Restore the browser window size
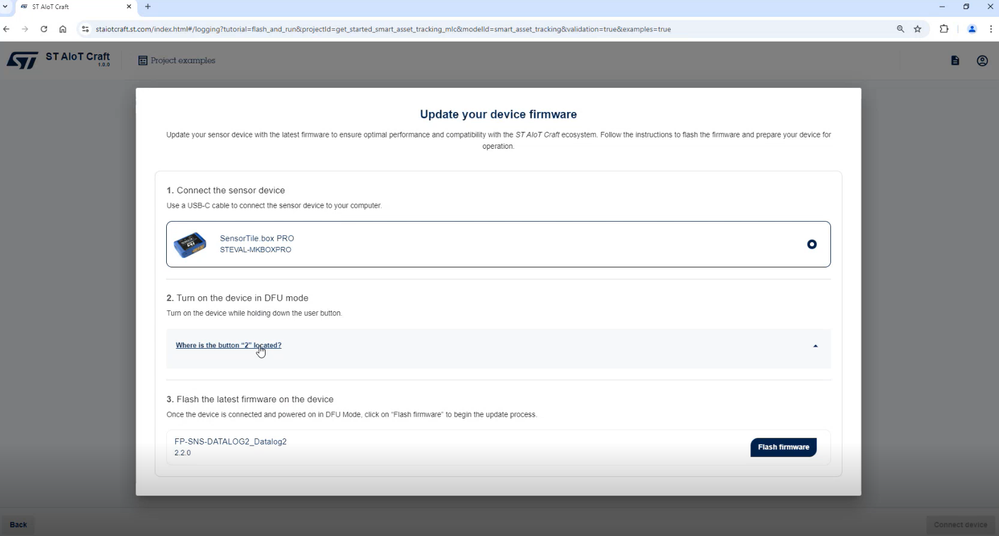This screenshot has width=999, height=536. [966, 6]
